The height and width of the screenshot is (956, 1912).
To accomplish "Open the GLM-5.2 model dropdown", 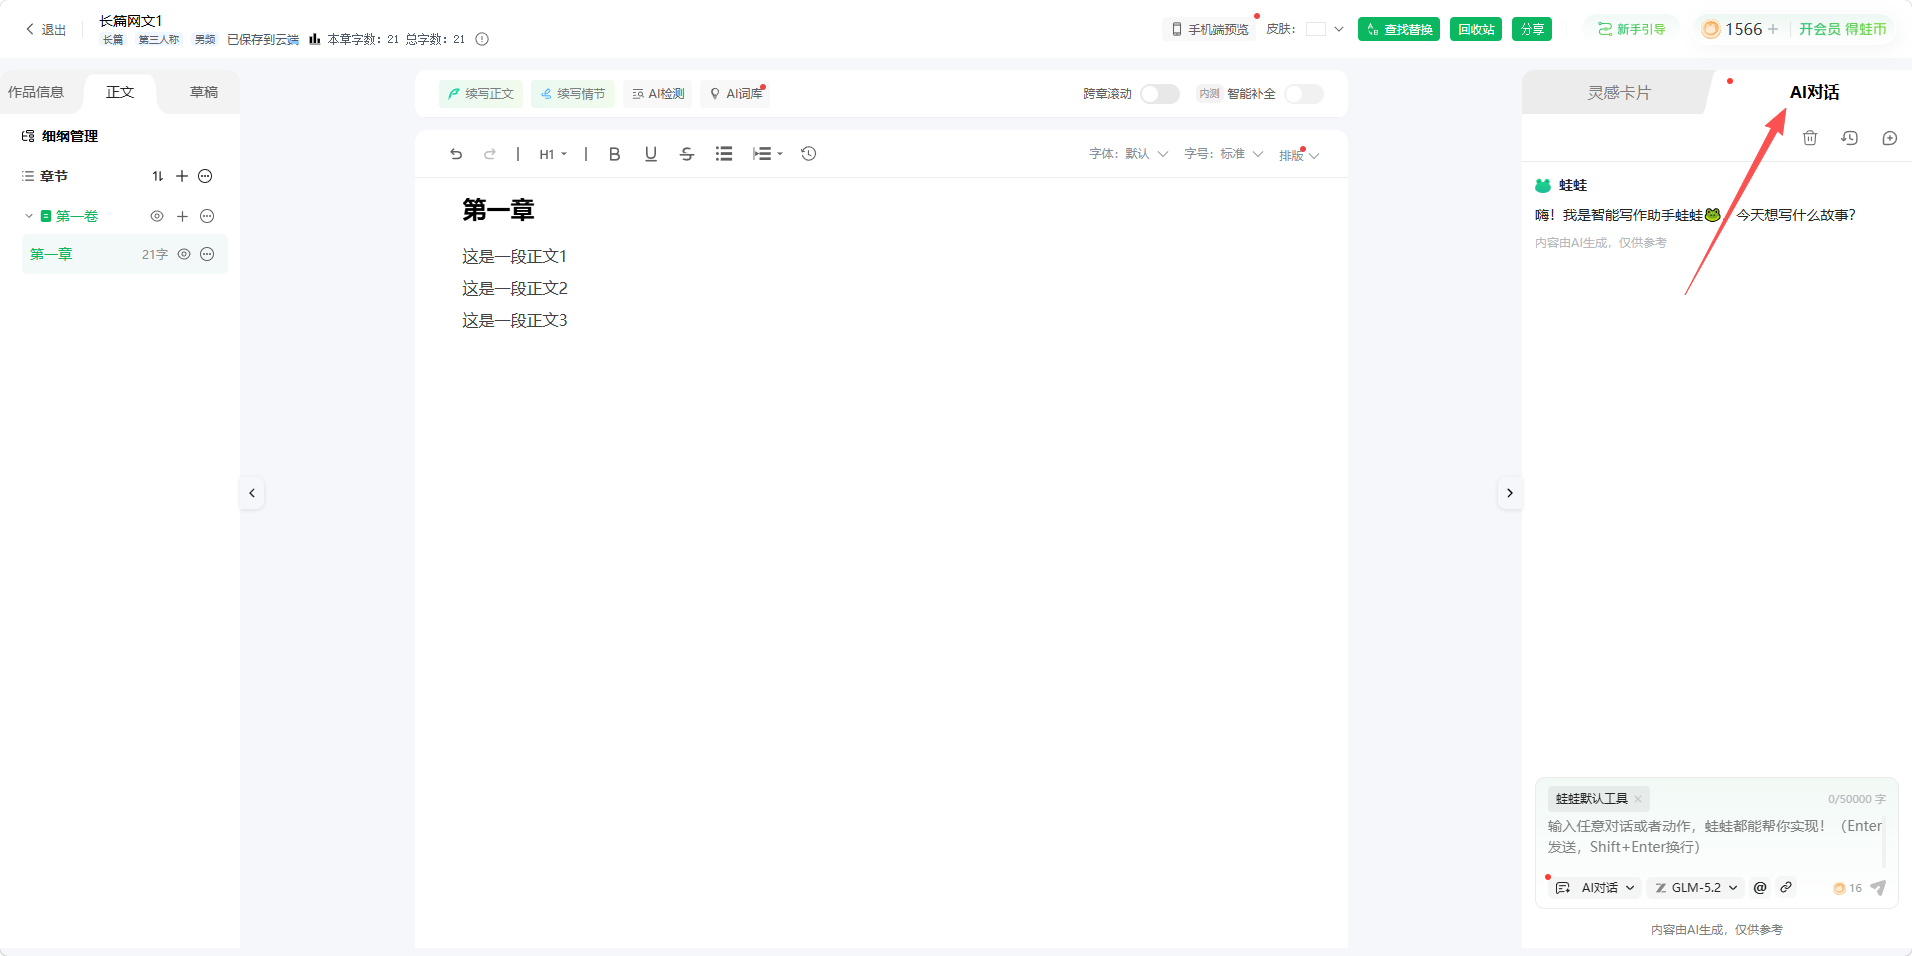I will [x=1697, y=887].
